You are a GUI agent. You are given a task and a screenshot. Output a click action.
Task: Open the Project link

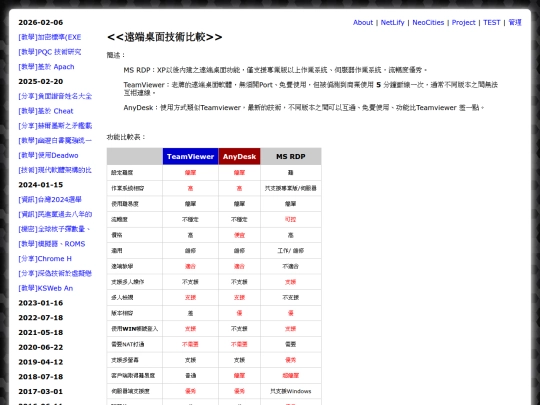463,22
